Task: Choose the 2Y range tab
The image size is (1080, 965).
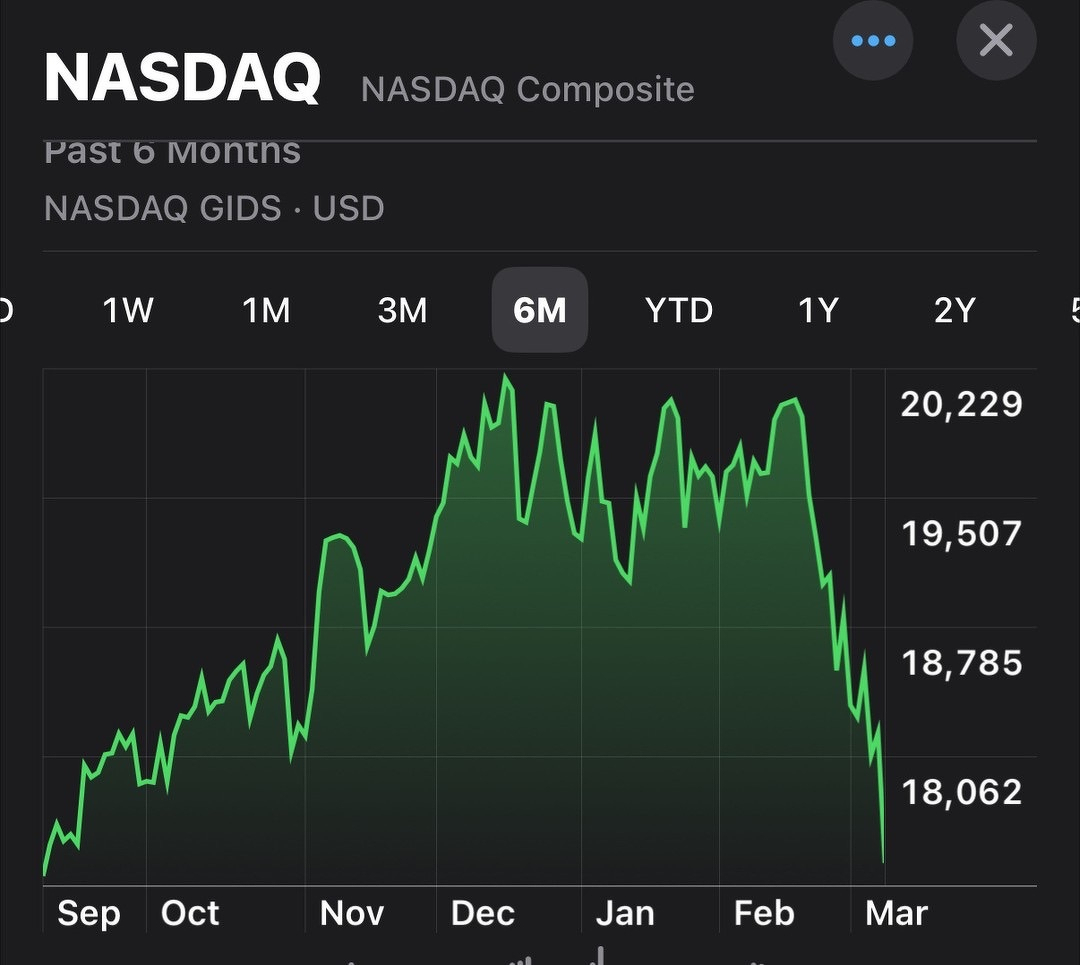Action: (x=954, y=311)
